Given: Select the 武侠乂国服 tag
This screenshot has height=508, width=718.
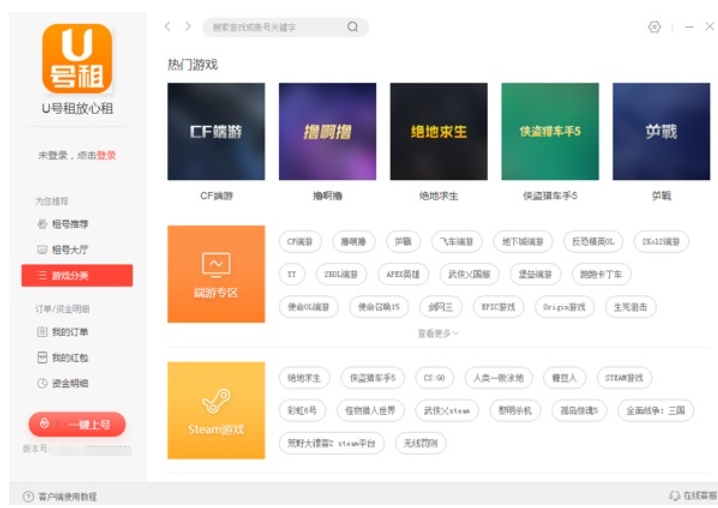Looking at the screenshot, I should (469, 274).
